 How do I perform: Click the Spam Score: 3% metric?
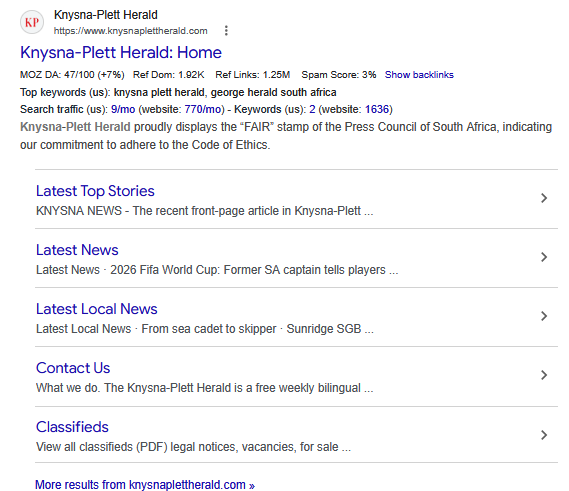(339, 75)
